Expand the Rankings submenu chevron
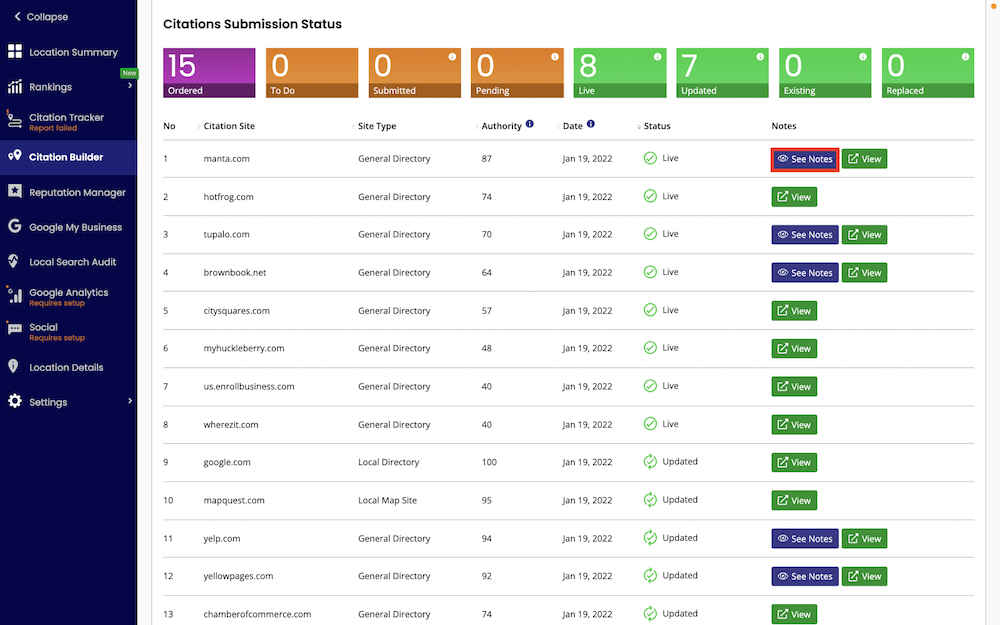1000x625 pixels. click(x=128, y=86)
